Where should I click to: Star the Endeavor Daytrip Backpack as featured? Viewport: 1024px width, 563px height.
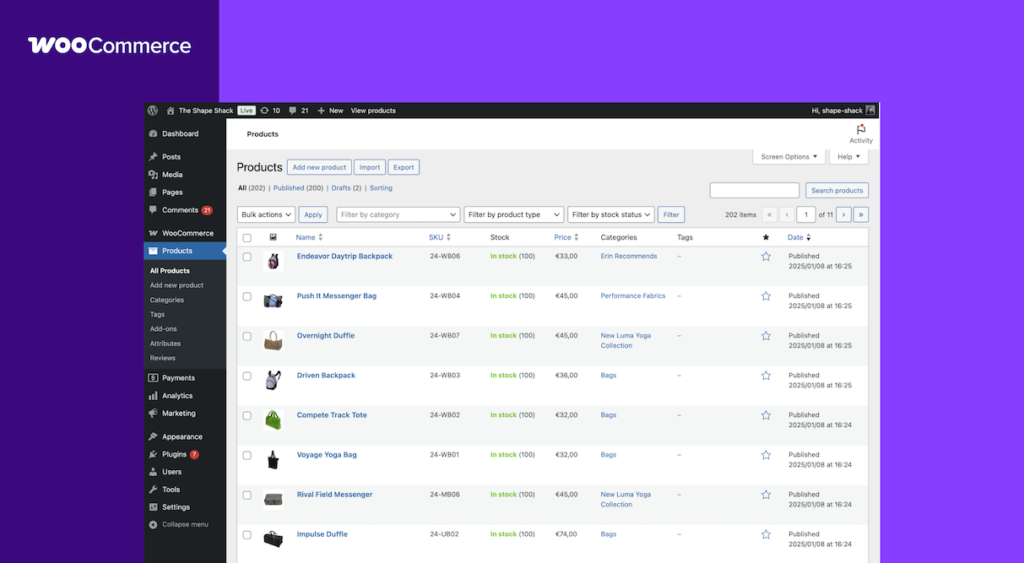(766, 257)
